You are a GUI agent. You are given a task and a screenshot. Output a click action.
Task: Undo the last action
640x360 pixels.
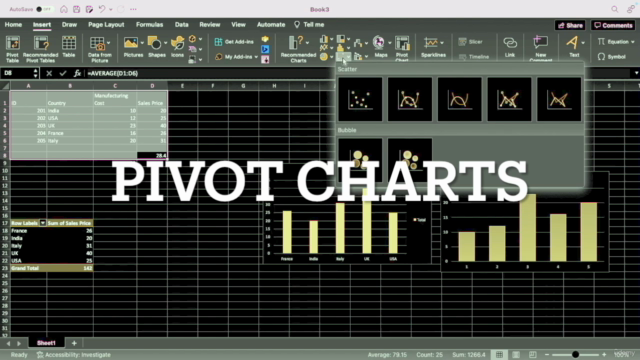click(102, 9)
